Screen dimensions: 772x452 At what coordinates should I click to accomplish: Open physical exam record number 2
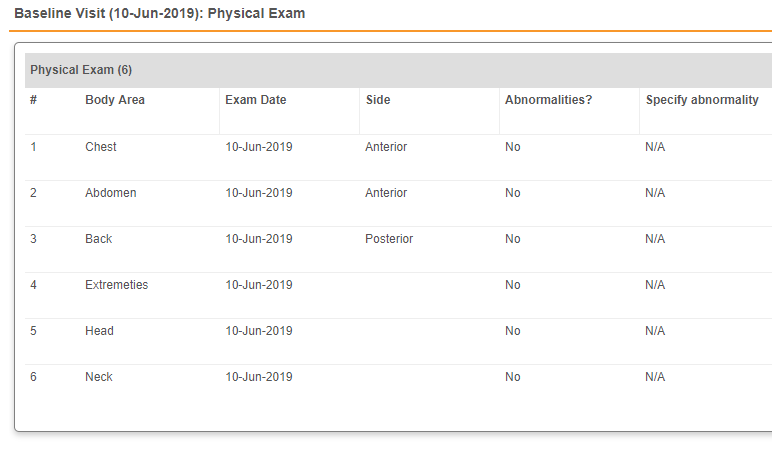[x=33, y=193]
